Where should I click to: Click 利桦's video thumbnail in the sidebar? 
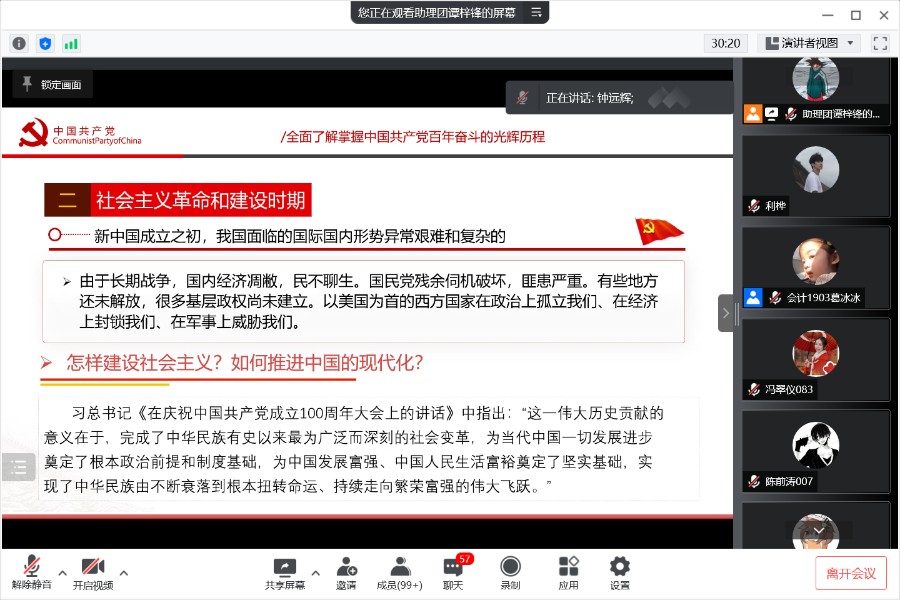(816, 176)
